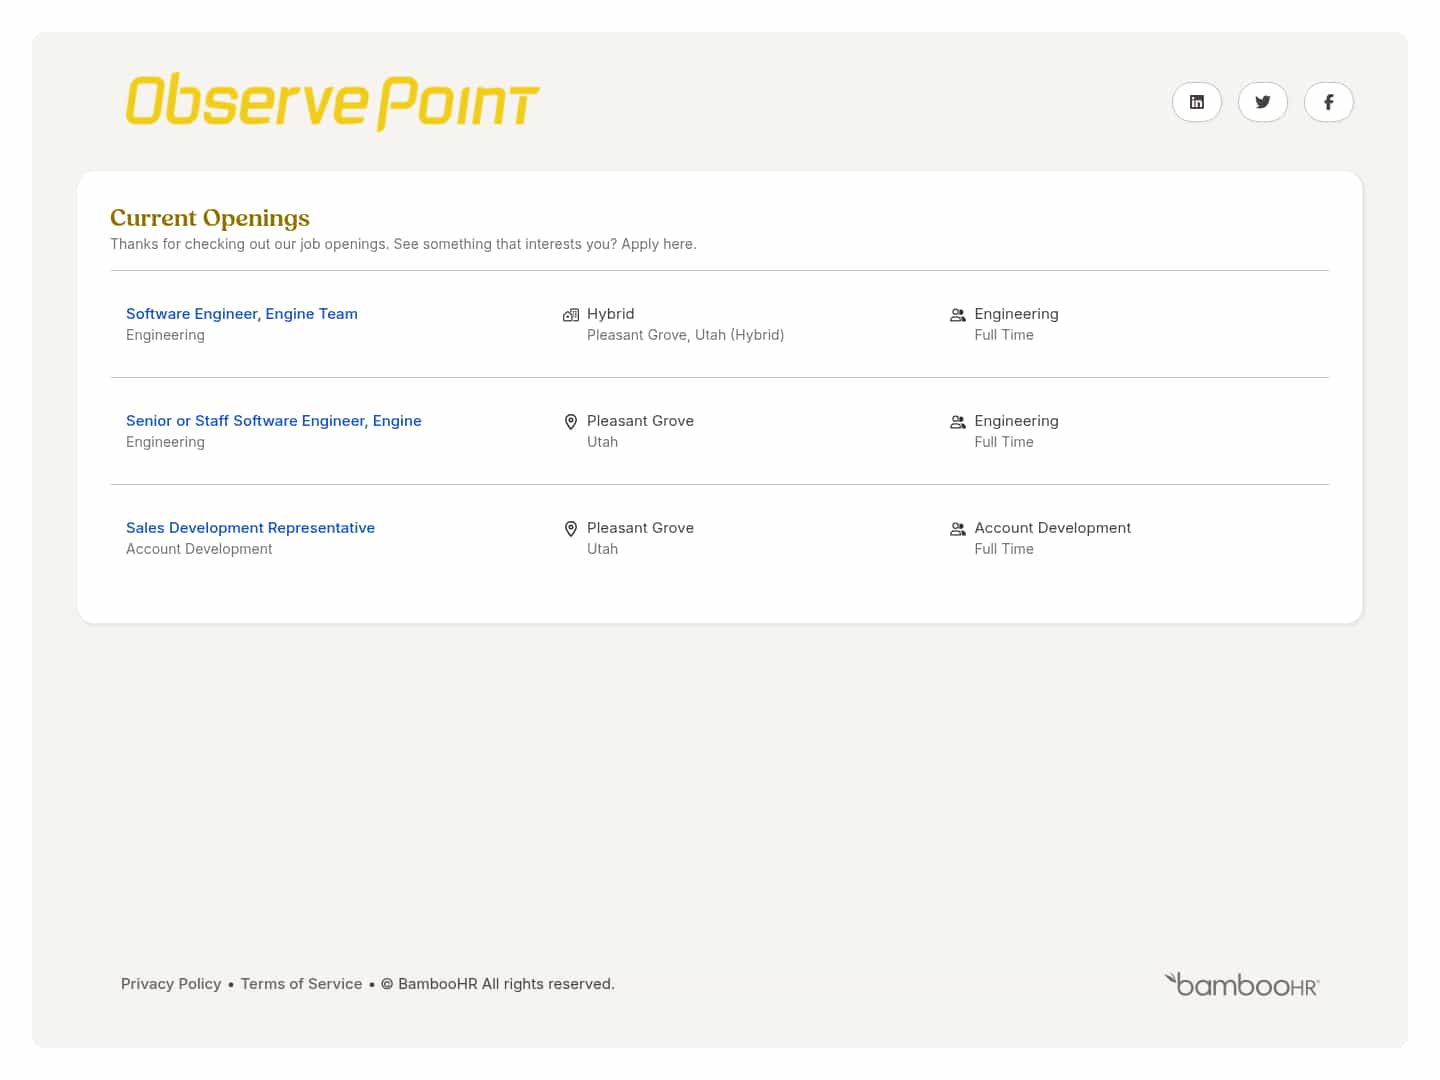Image resolution: width=1440 pixels, height=1080 pixels.
Task: Click the Engineering label under the first job title
Action: [165, 334]
